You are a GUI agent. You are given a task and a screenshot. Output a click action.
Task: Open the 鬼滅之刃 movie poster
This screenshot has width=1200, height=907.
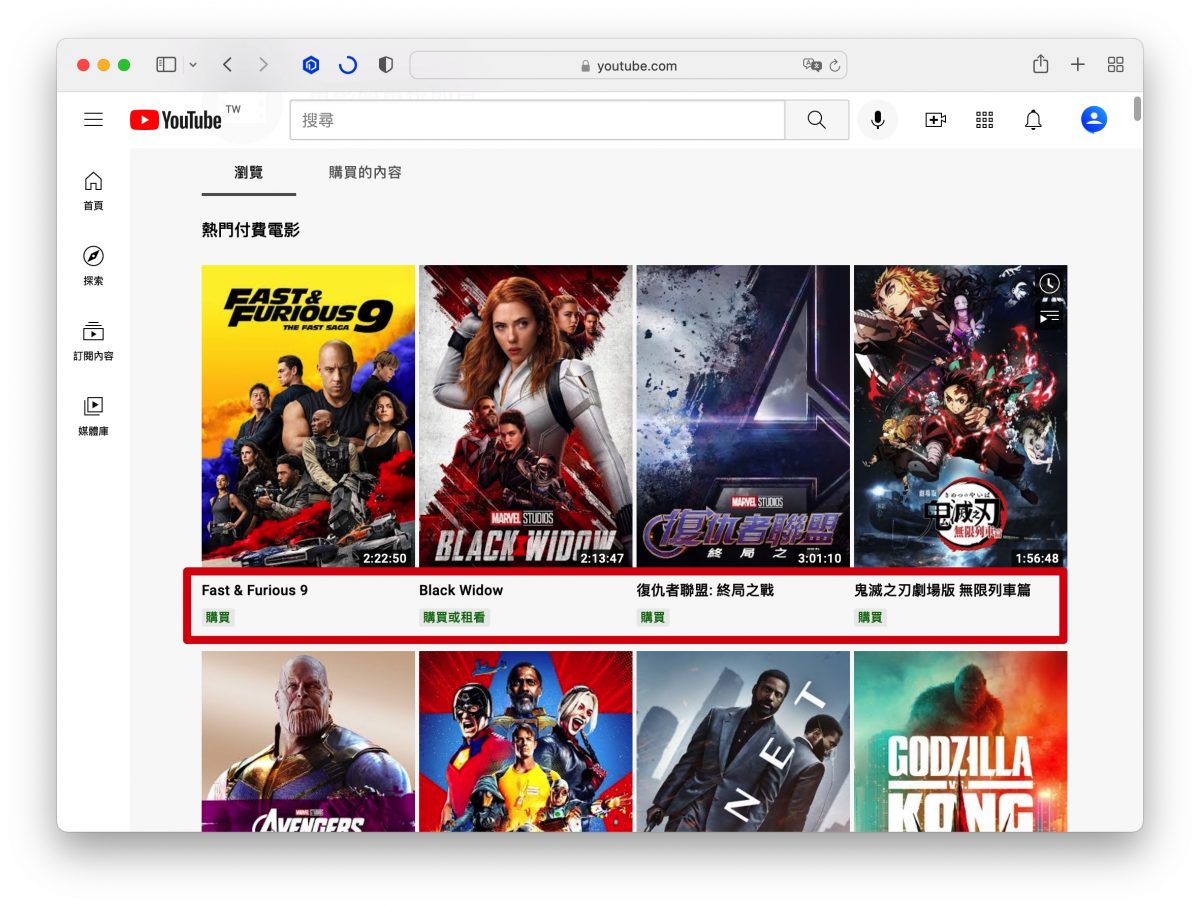960,416
